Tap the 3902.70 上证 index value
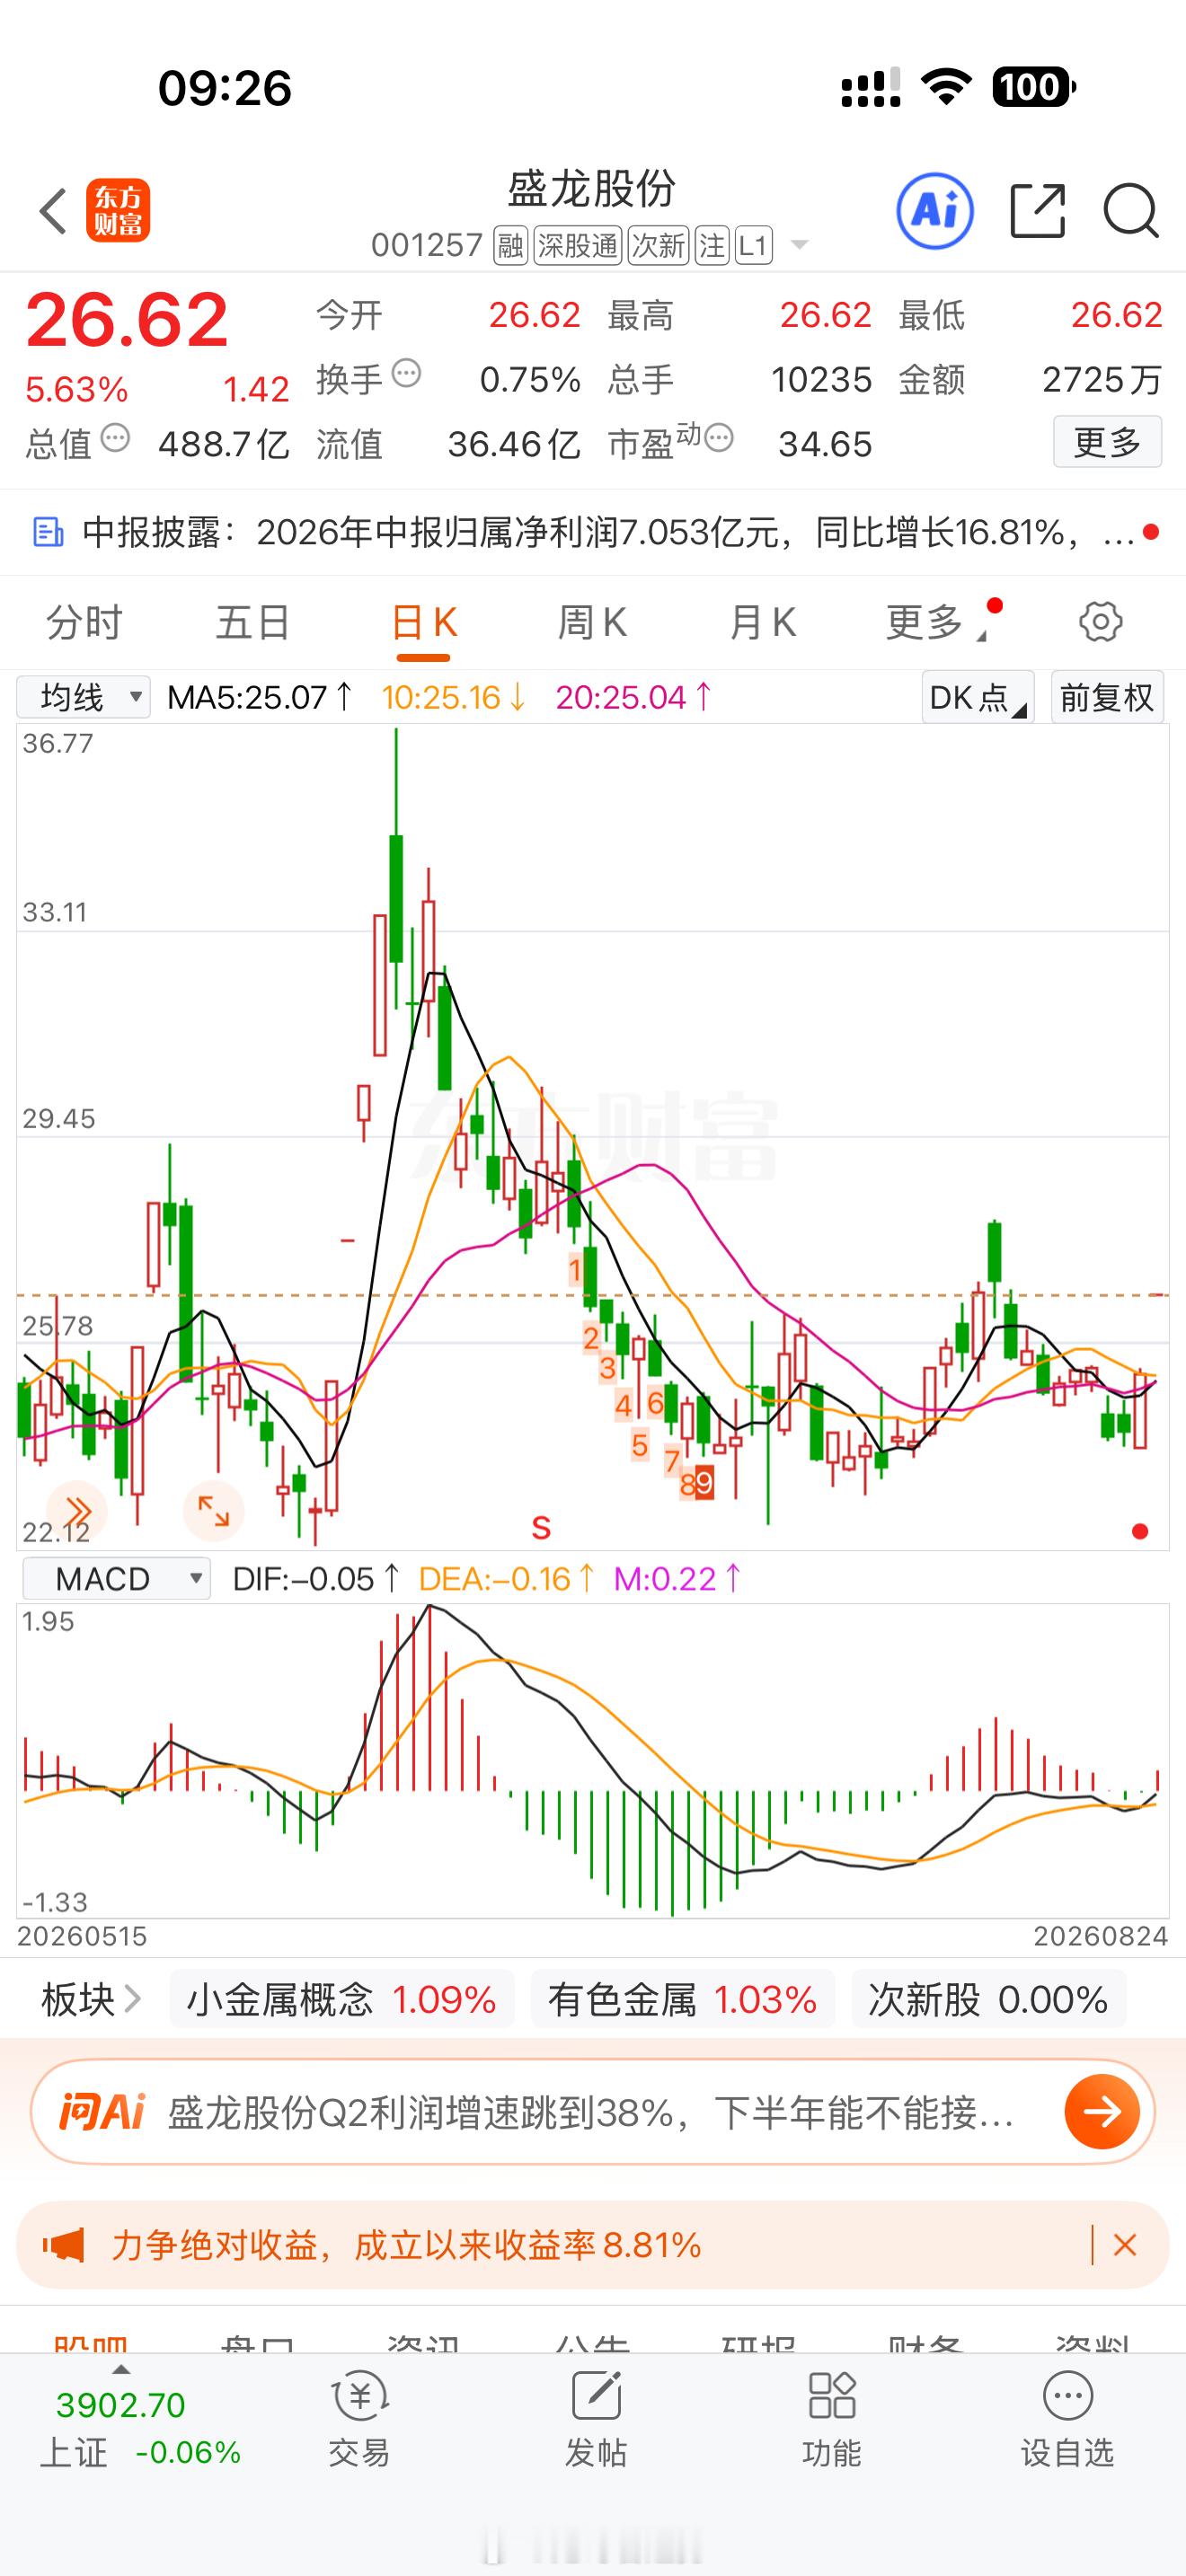Screen dimensions: 1186x2576 point(121,2404)
